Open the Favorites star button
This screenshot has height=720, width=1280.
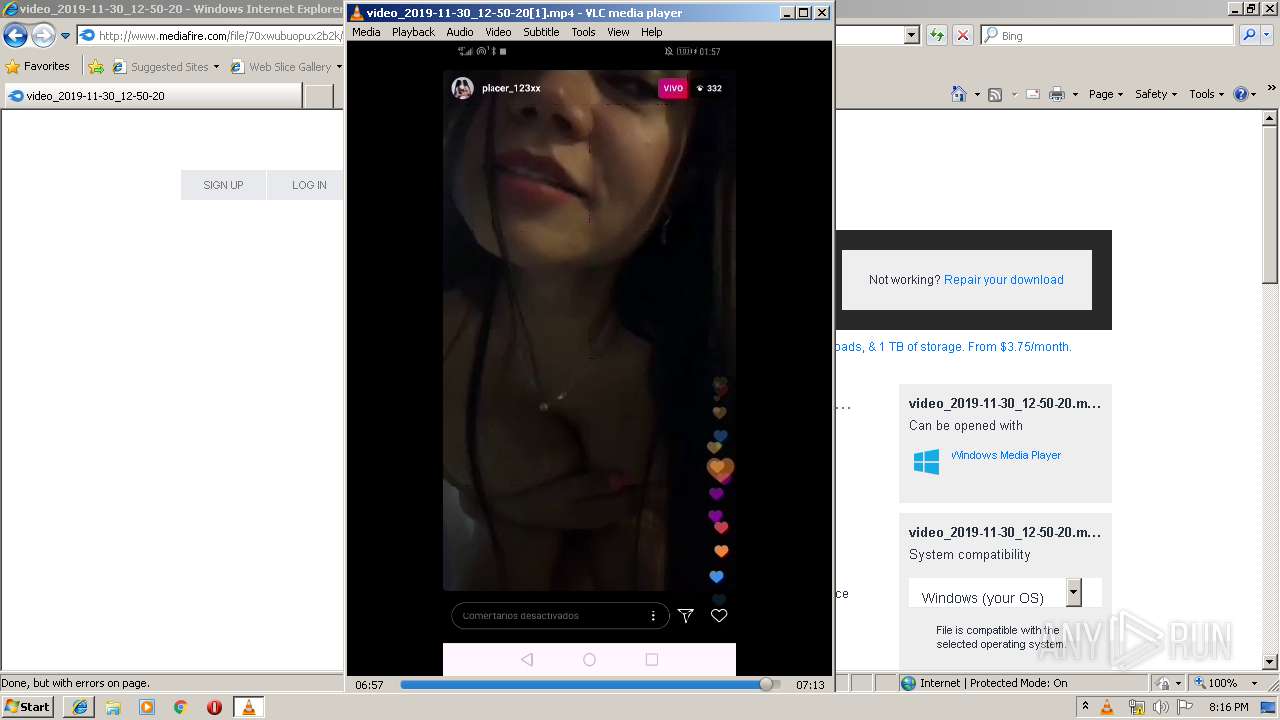click(x=38, y=67)
